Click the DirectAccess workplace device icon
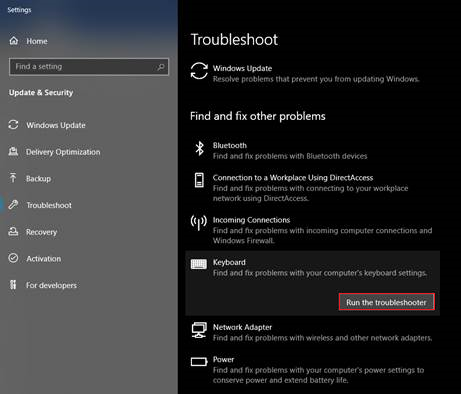Viewport: 461px width, 394px height. pyautogui.click(x=199, y=180)
